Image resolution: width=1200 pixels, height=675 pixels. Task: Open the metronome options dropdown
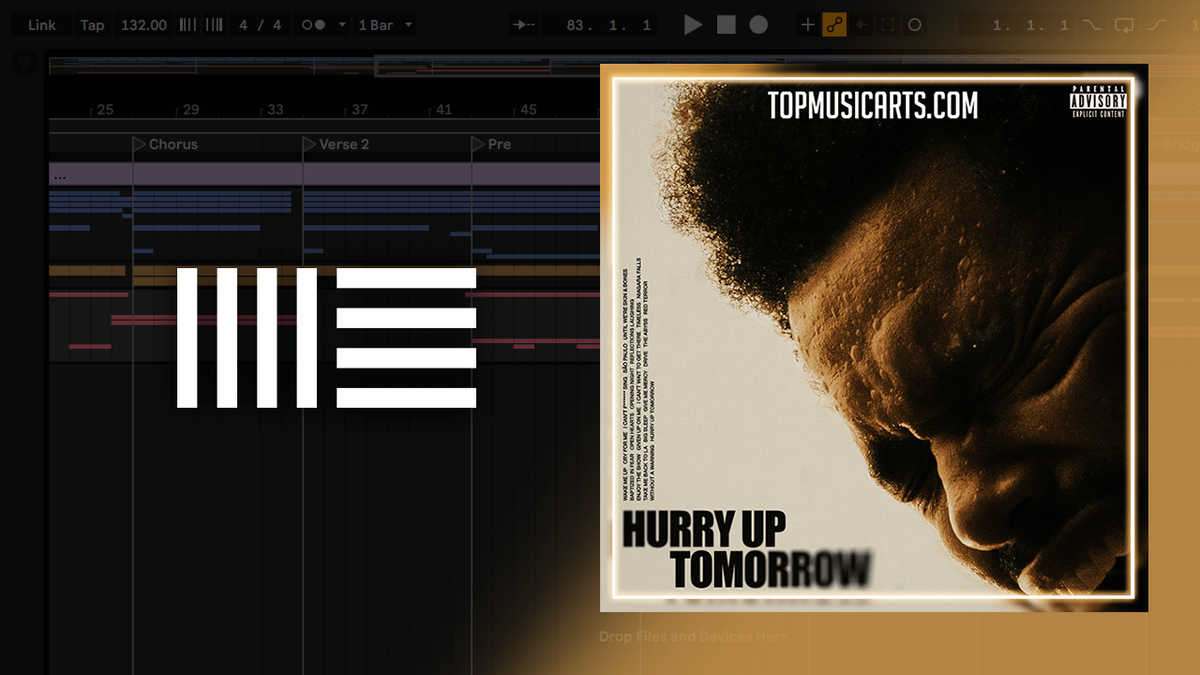343,24
